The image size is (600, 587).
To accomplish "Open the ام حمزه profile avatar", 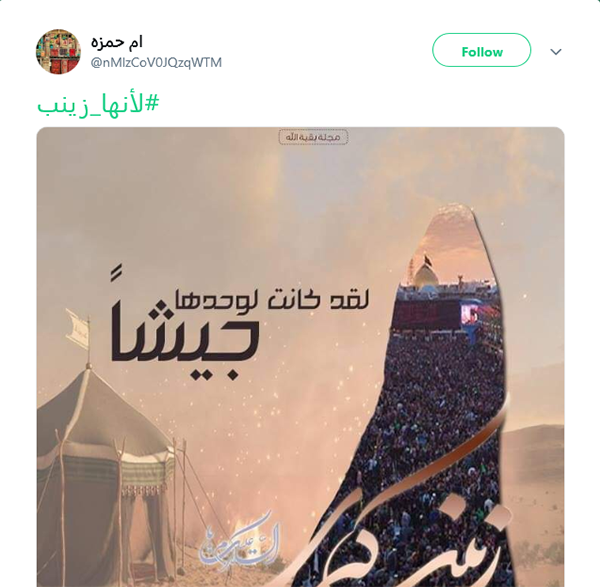I will (58, 52).
